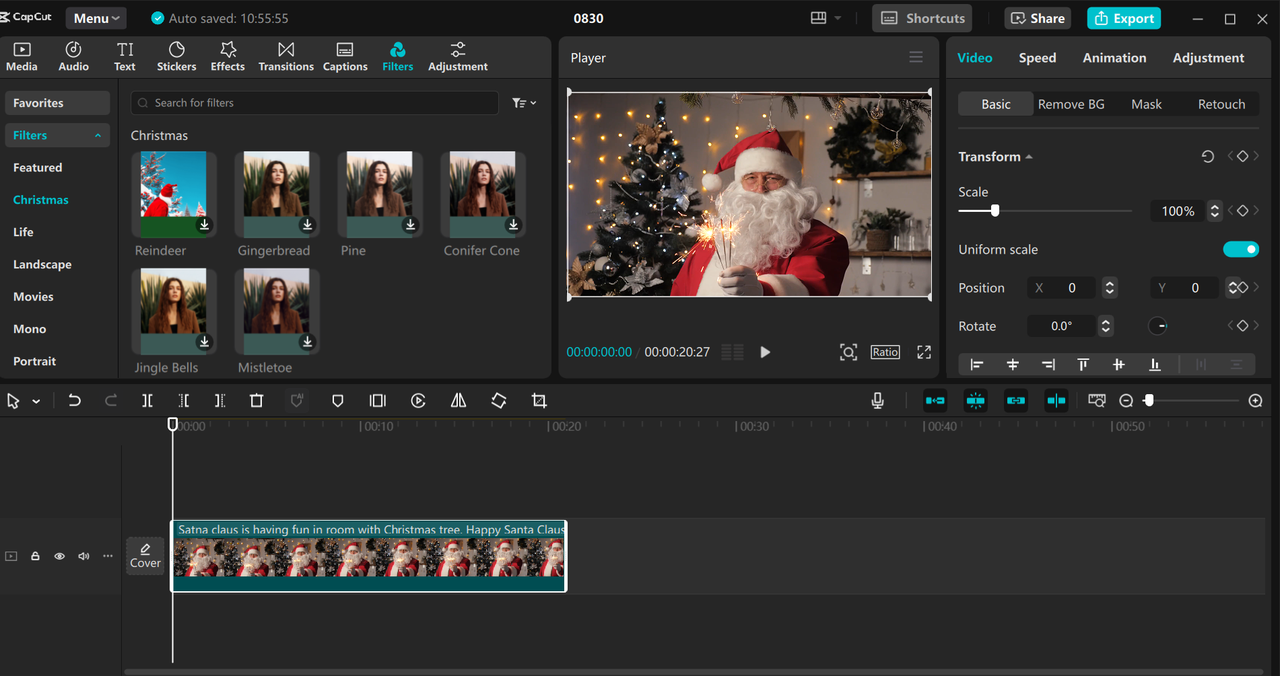Click the Scale slider handle
1280x676 pixels.
[995, 211]
